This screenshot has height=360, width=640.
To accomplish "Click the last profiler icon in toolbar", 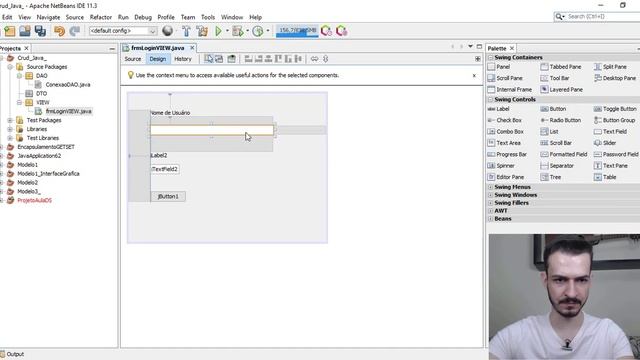I will click(x=342, y=31).
